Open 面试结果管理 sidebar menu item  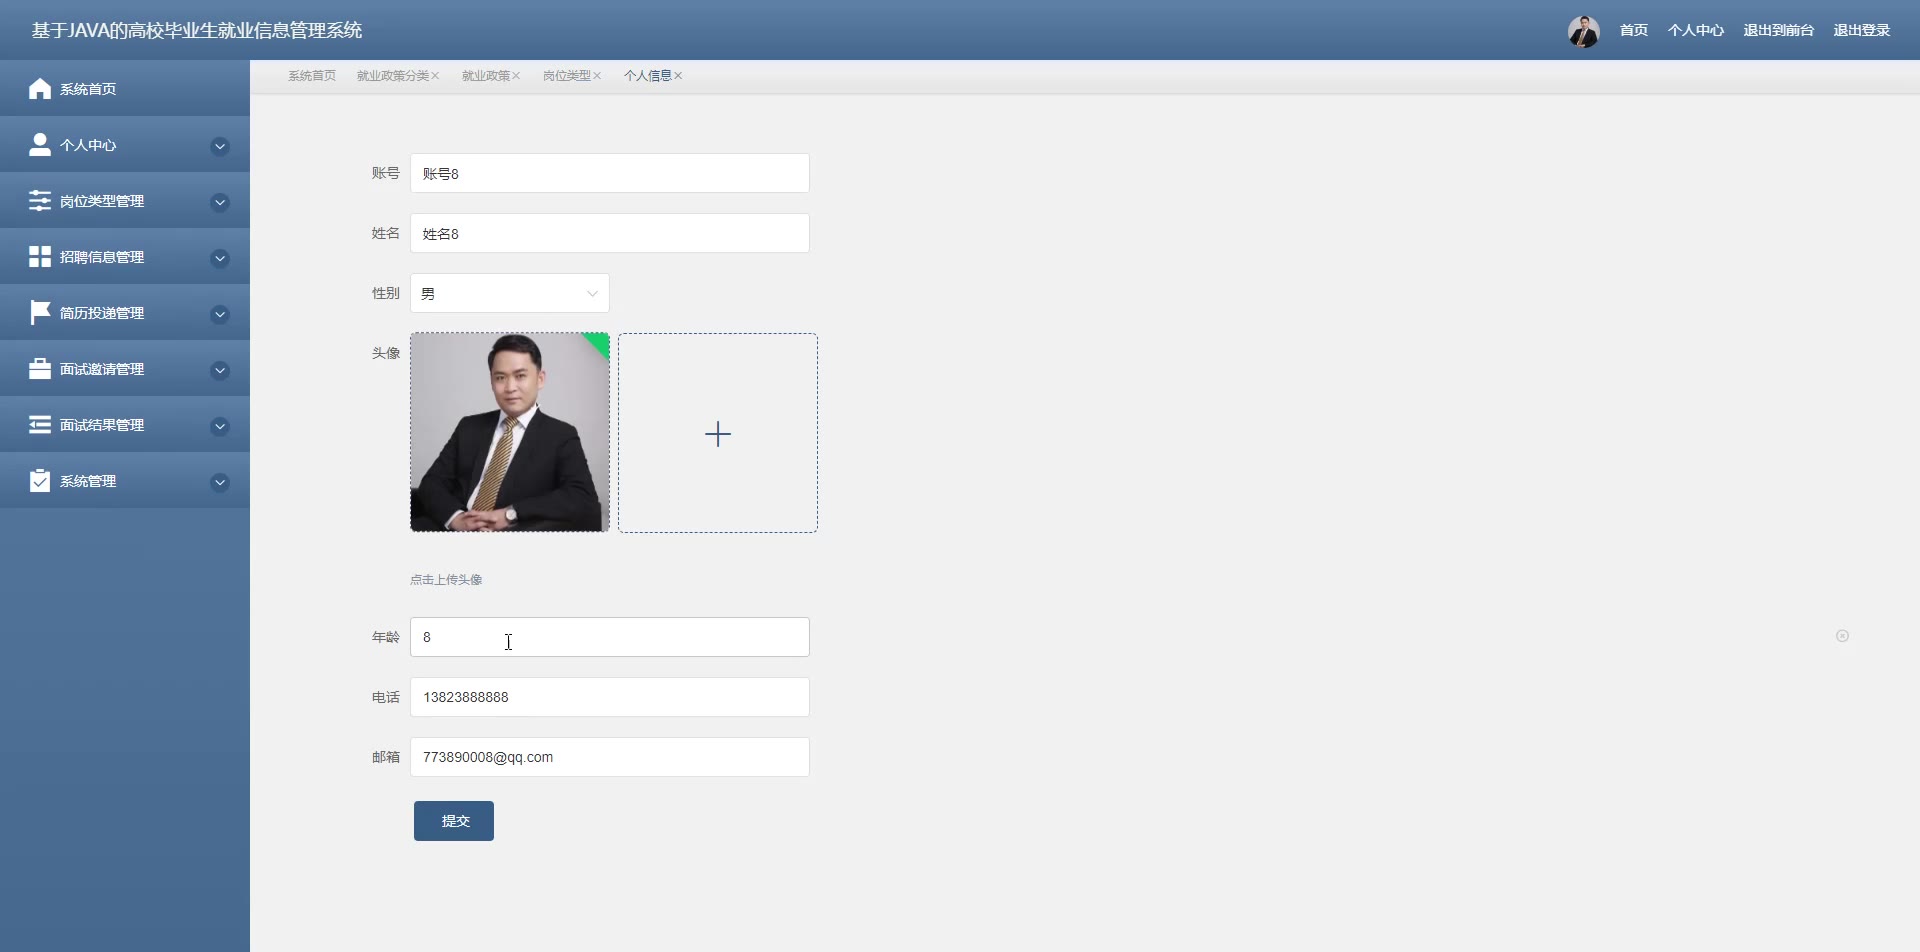tap(125, 425)
